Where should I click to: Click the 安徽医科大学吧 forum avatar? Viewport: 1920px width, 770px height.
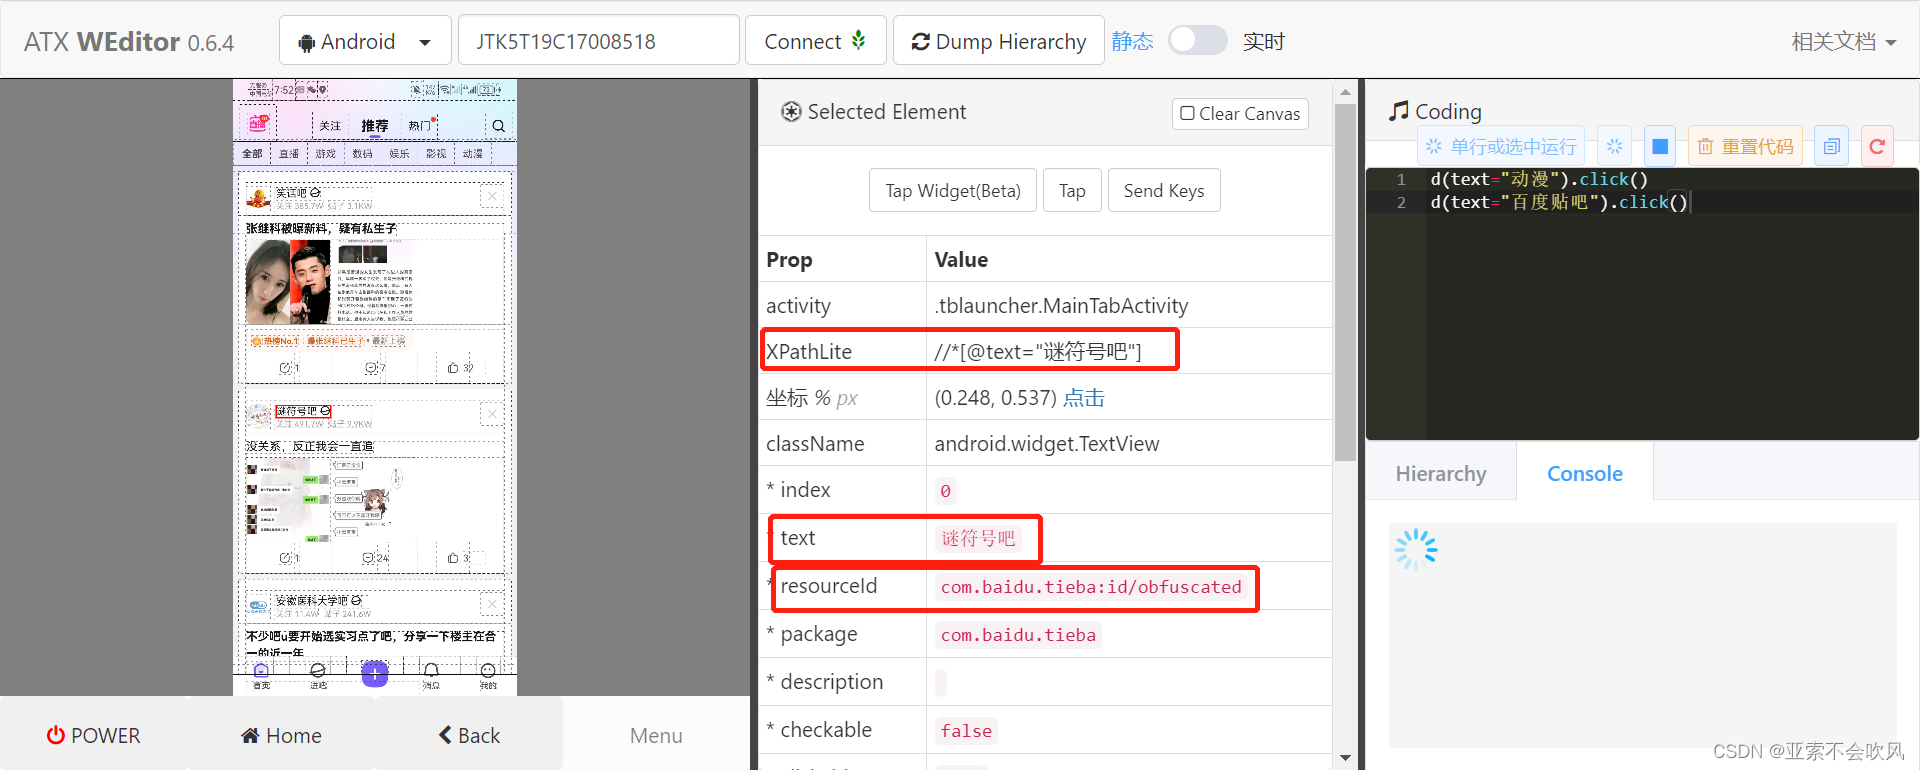coord(259,605)
